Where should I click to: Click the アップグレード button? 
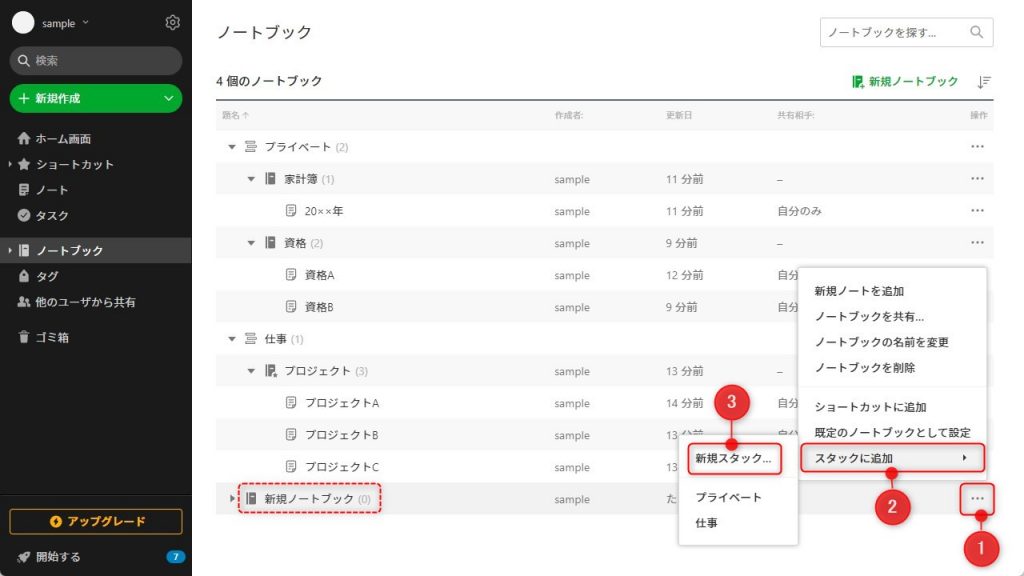point(96,521)
